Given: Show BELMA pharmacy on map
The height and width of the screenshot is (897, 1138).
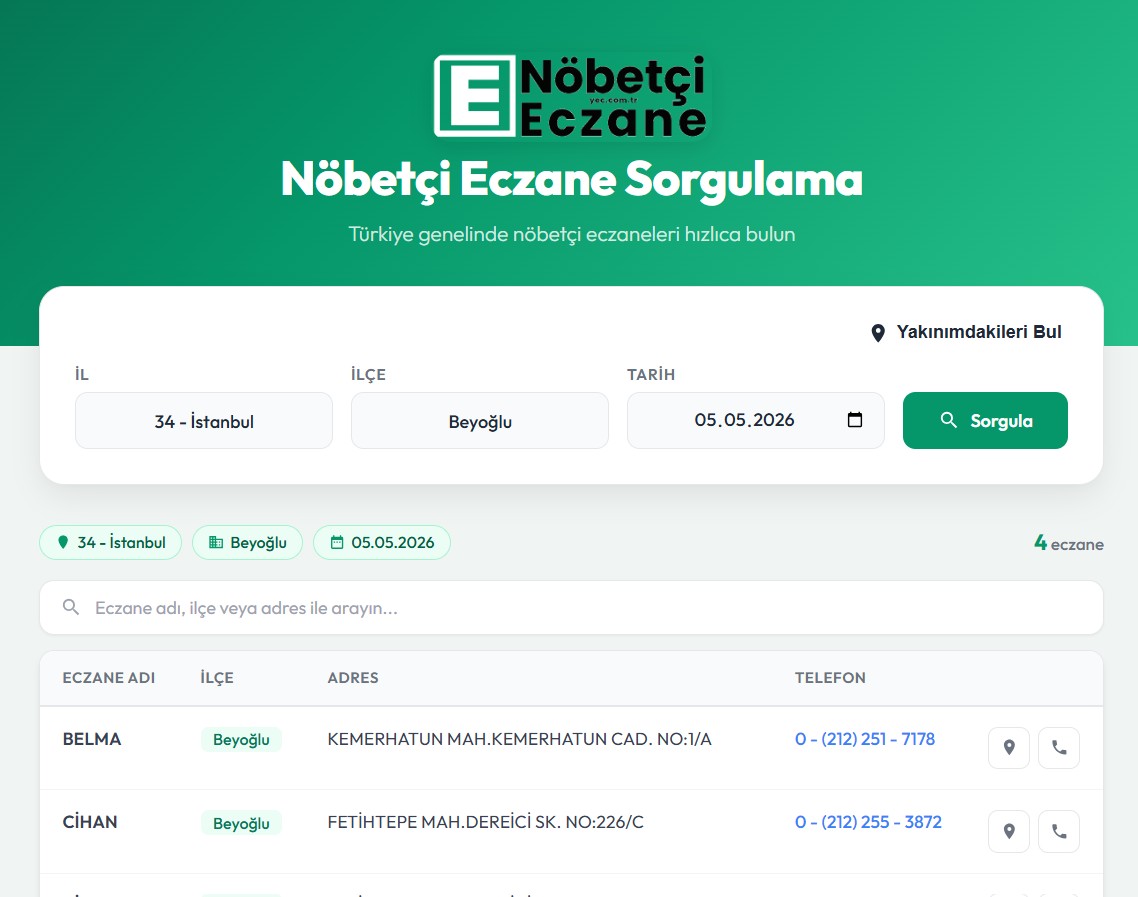Looking at the screenshot, I should tap(1009, 748).
